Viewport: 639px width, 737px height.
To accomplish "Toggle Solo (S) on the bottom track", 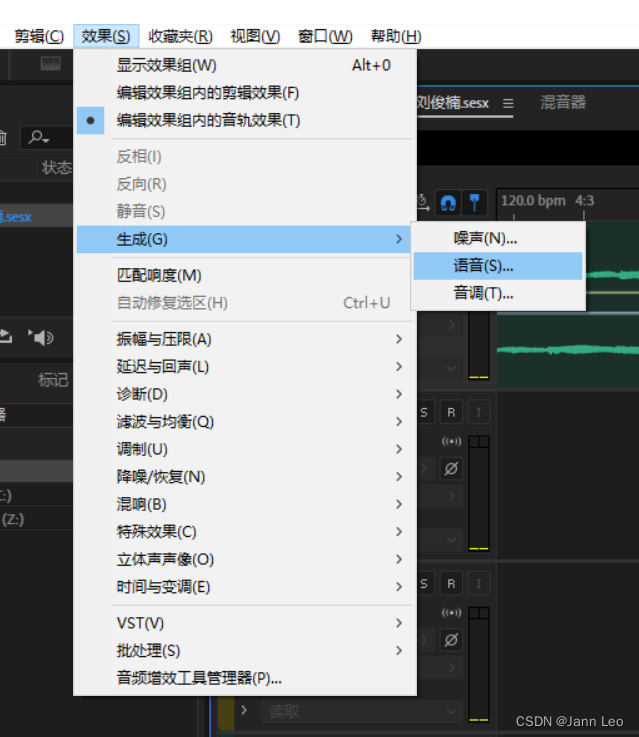I will point(424,584).
